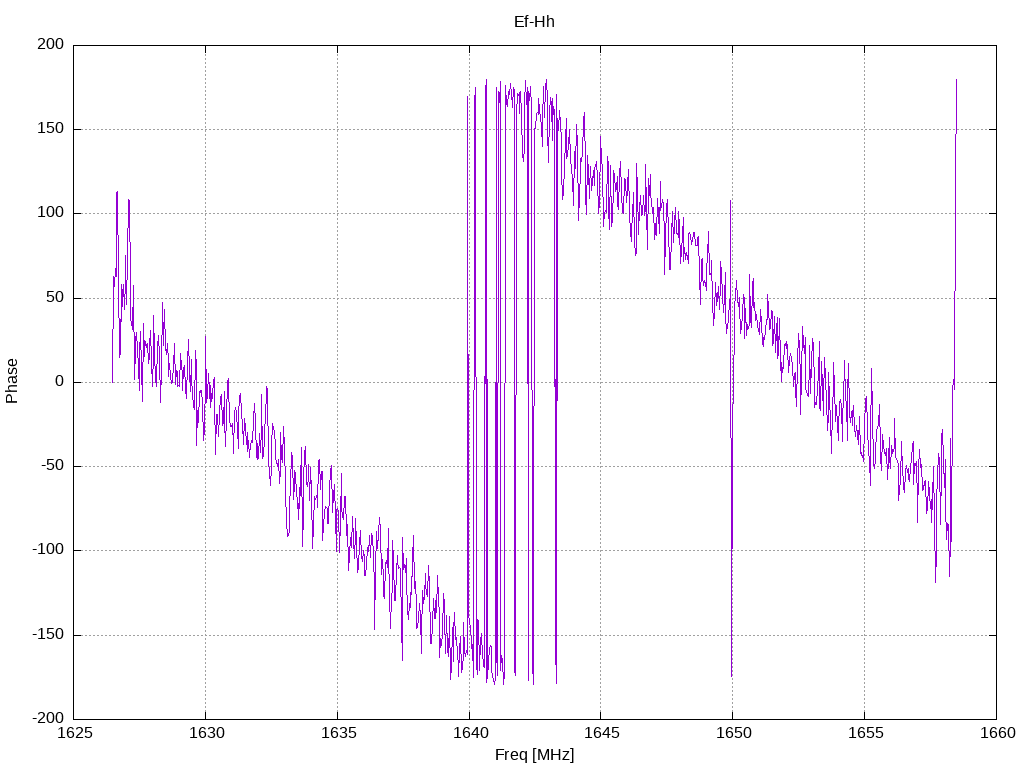Click the x-axis tick label 1625

pyautogui.click(x=74, y=733)
